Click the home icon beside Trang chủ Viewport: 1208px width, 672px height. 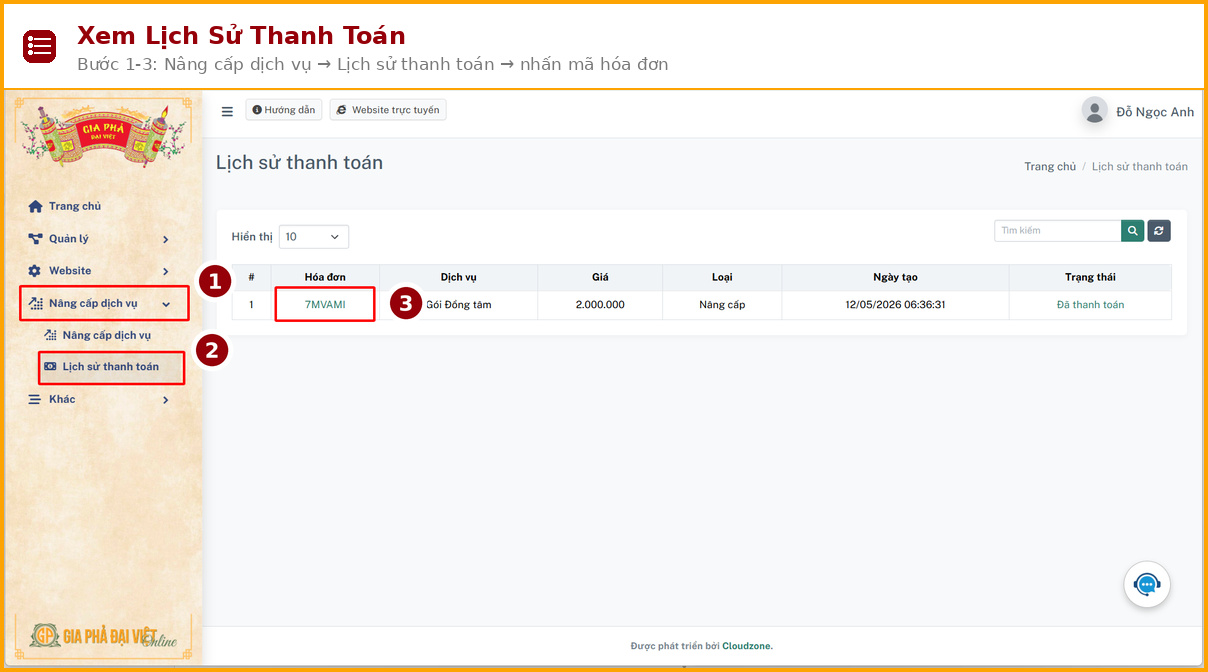click(x=35, y=206)
